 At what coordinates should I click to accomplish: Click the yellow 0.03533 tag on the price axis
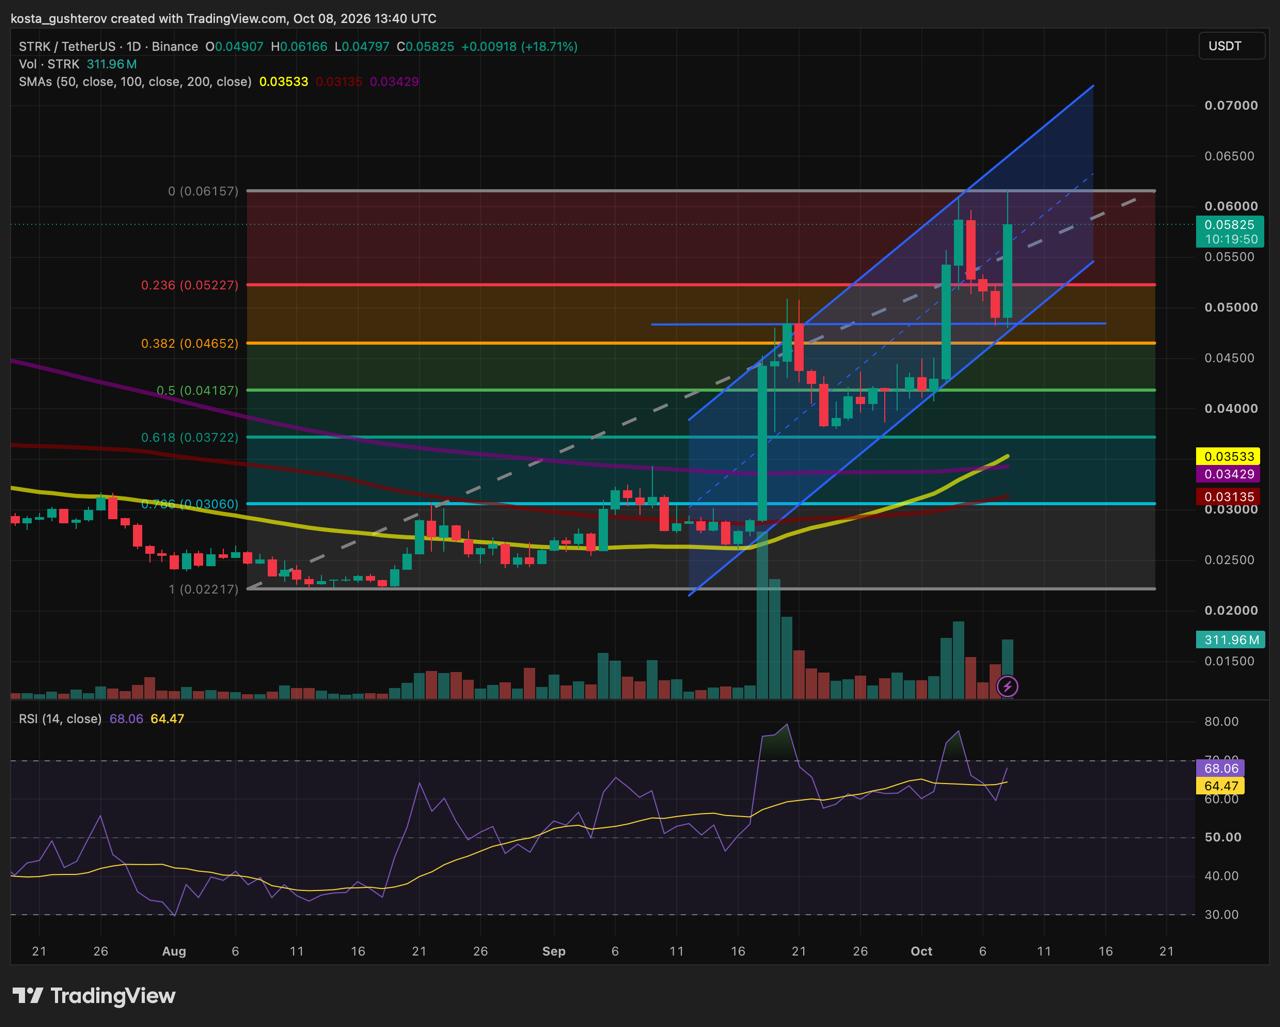click(x=1228, y=457)
